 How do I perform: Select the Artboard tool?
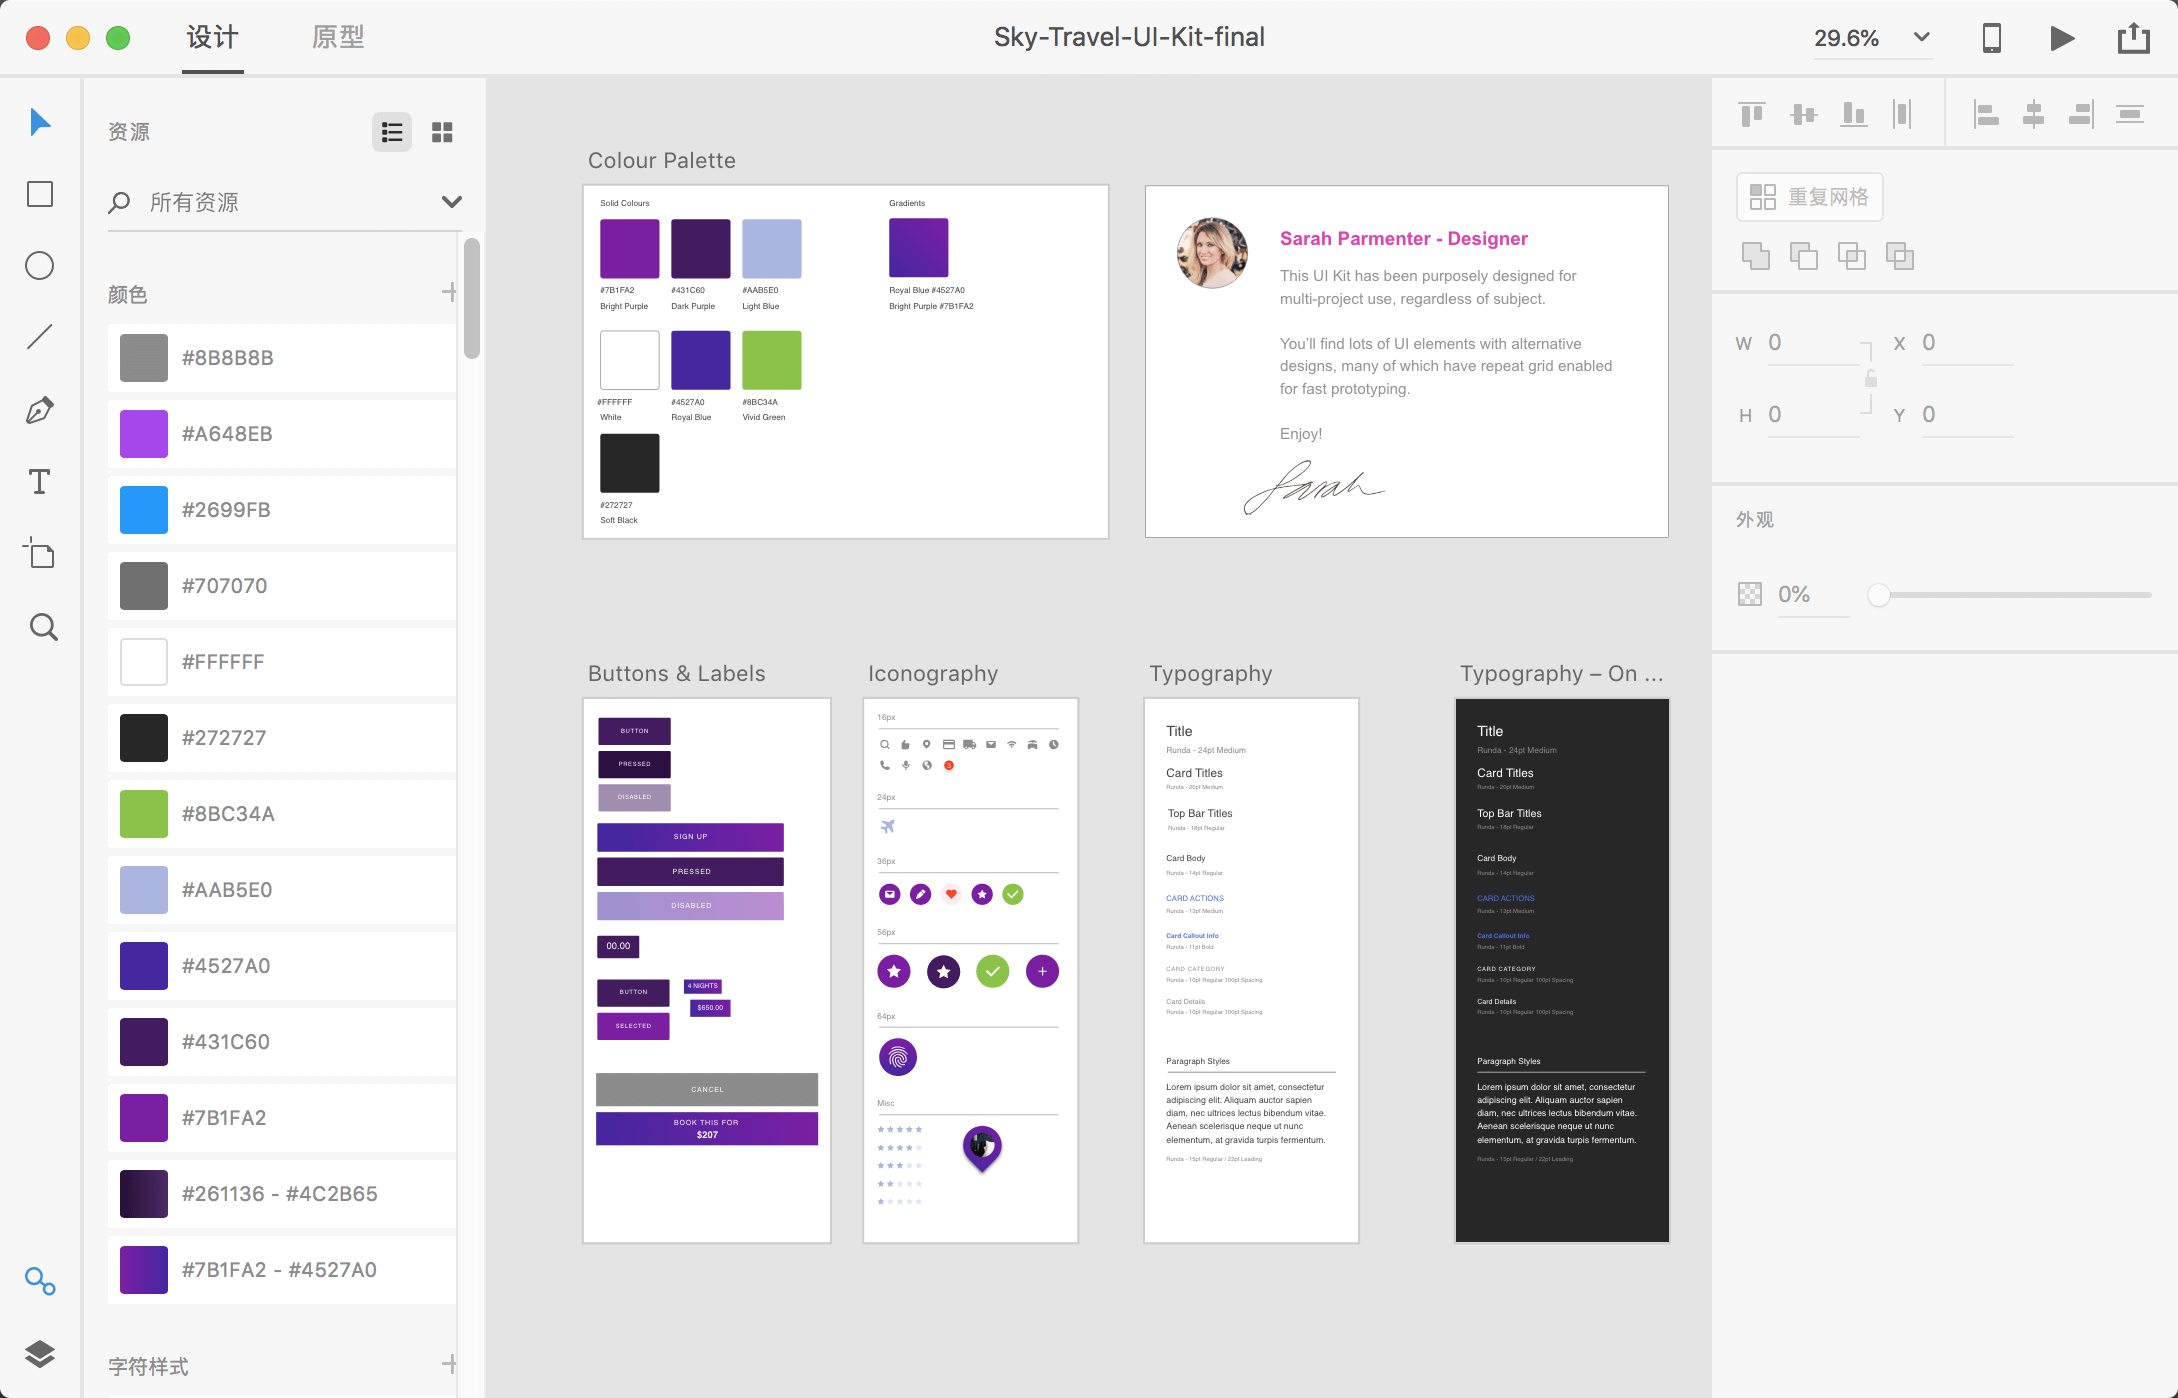(x=40, y=554)
